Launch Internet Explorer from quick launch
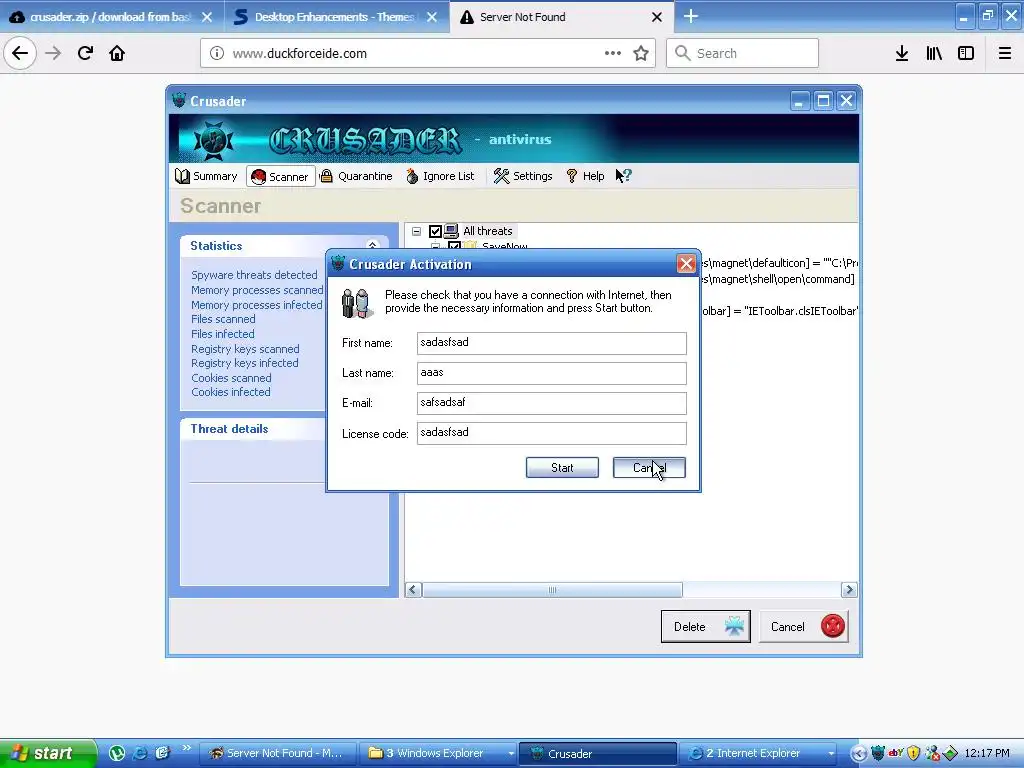 click(x=139, y=753)
